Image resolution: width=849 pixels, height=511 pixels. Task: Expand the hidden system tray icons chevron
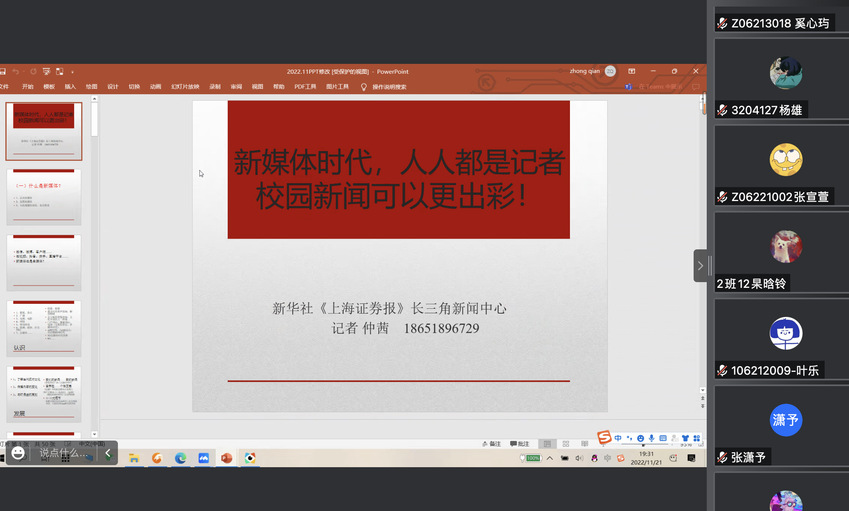[549, 458]
